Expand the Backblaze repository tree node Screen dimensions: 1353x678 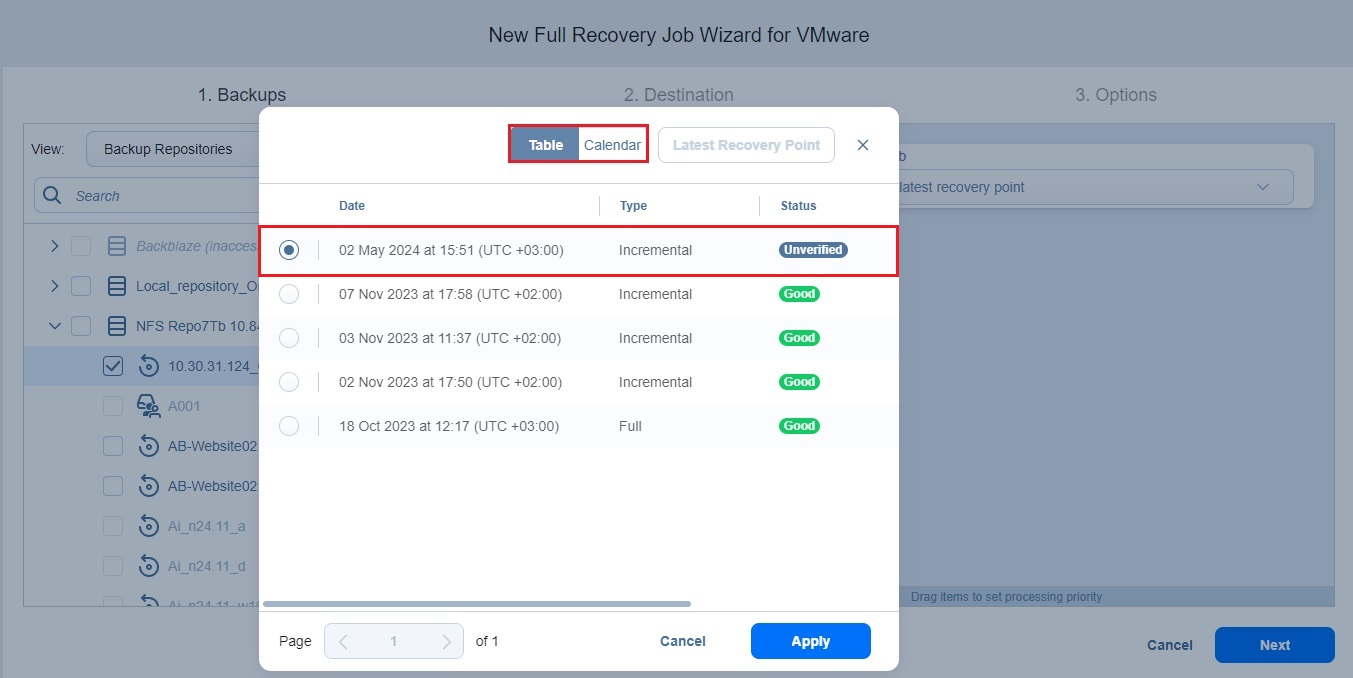(x=55, y=246)
